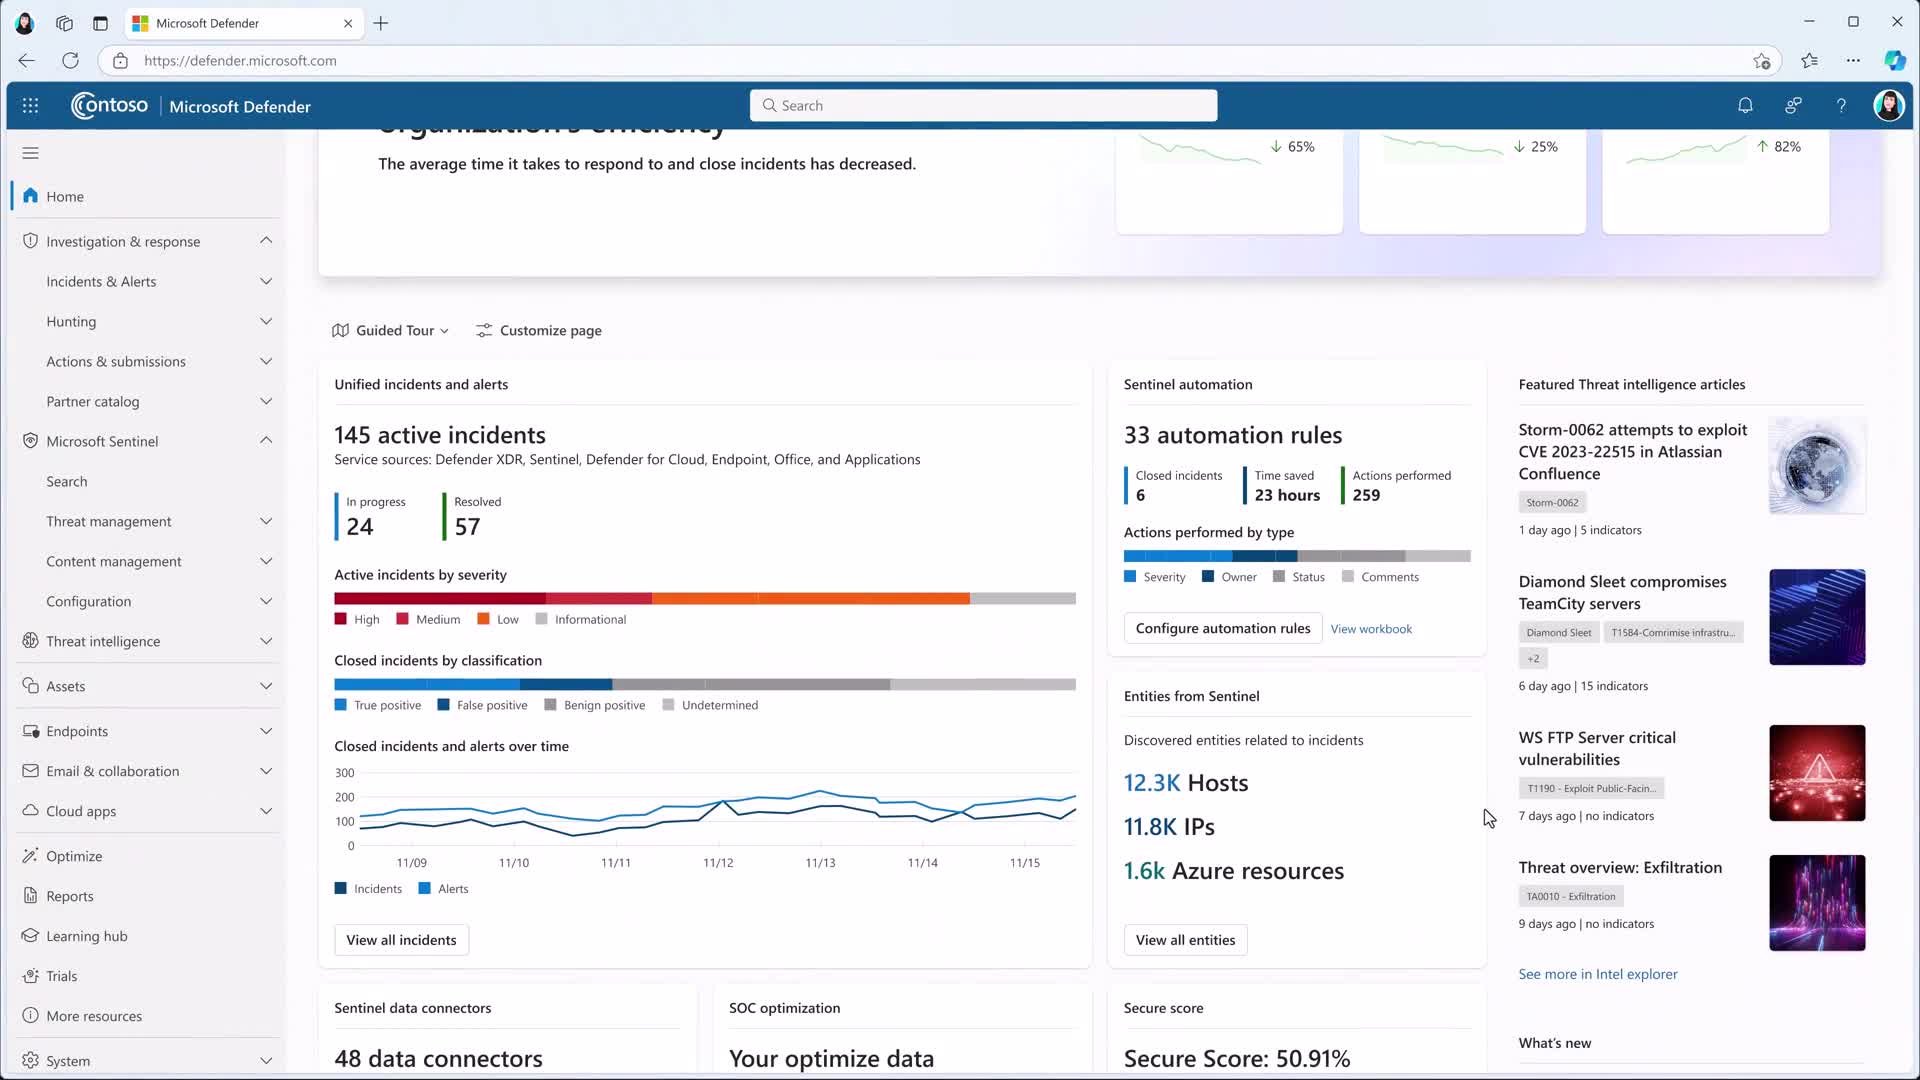Screen dimensions: 1920x1080
Task: Click the Trials icon in sidebar
Action: pyautogui.click(x=30, y=976)
